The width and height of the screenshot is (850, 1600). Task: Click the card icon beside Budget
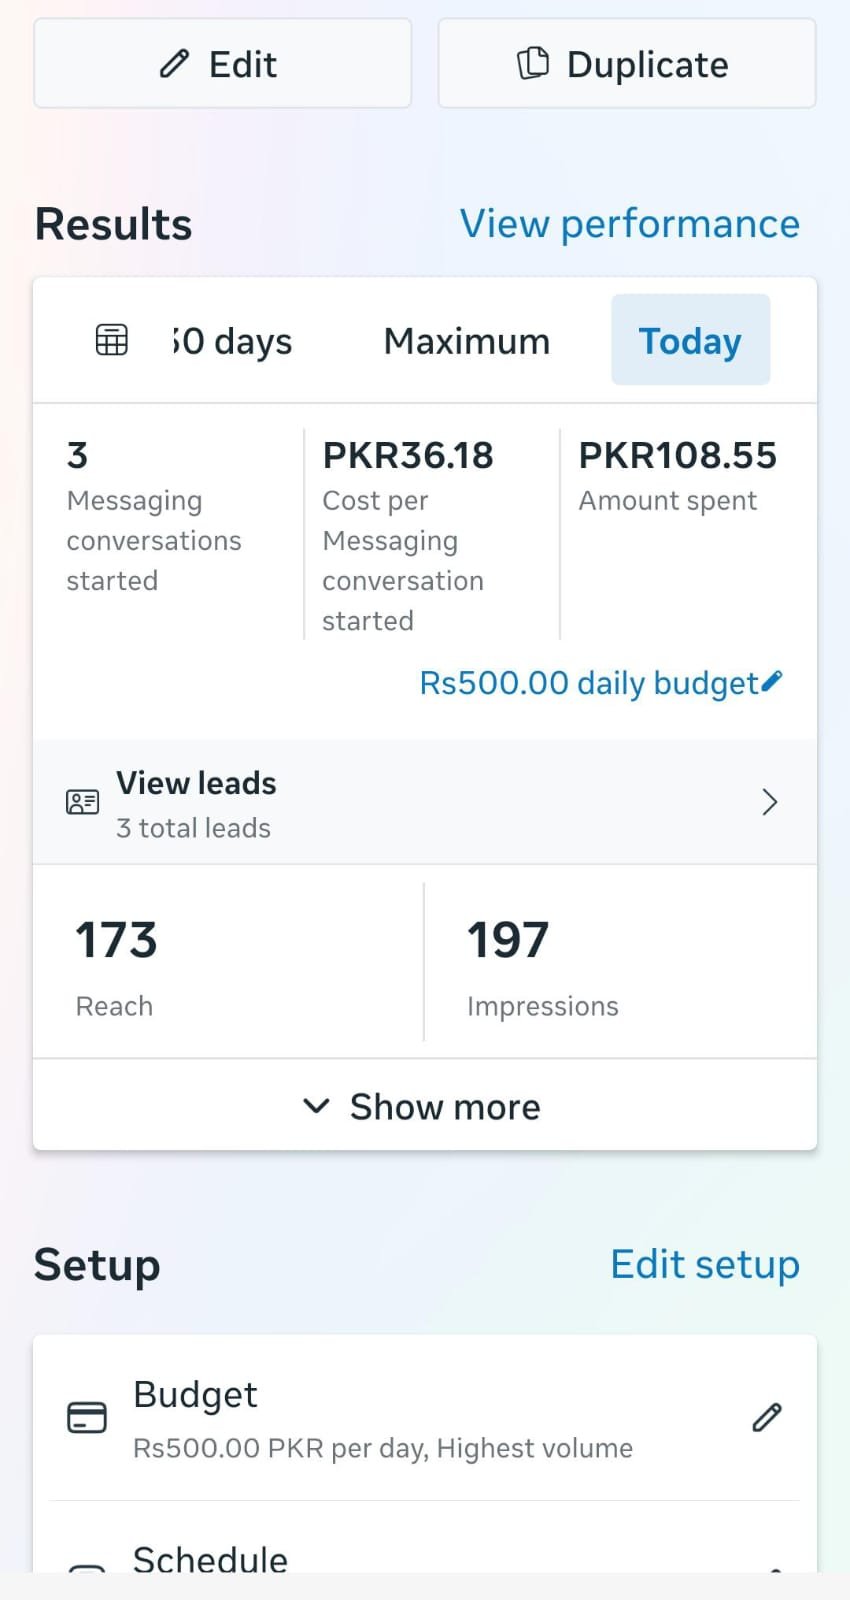(x=87, y=1416)
